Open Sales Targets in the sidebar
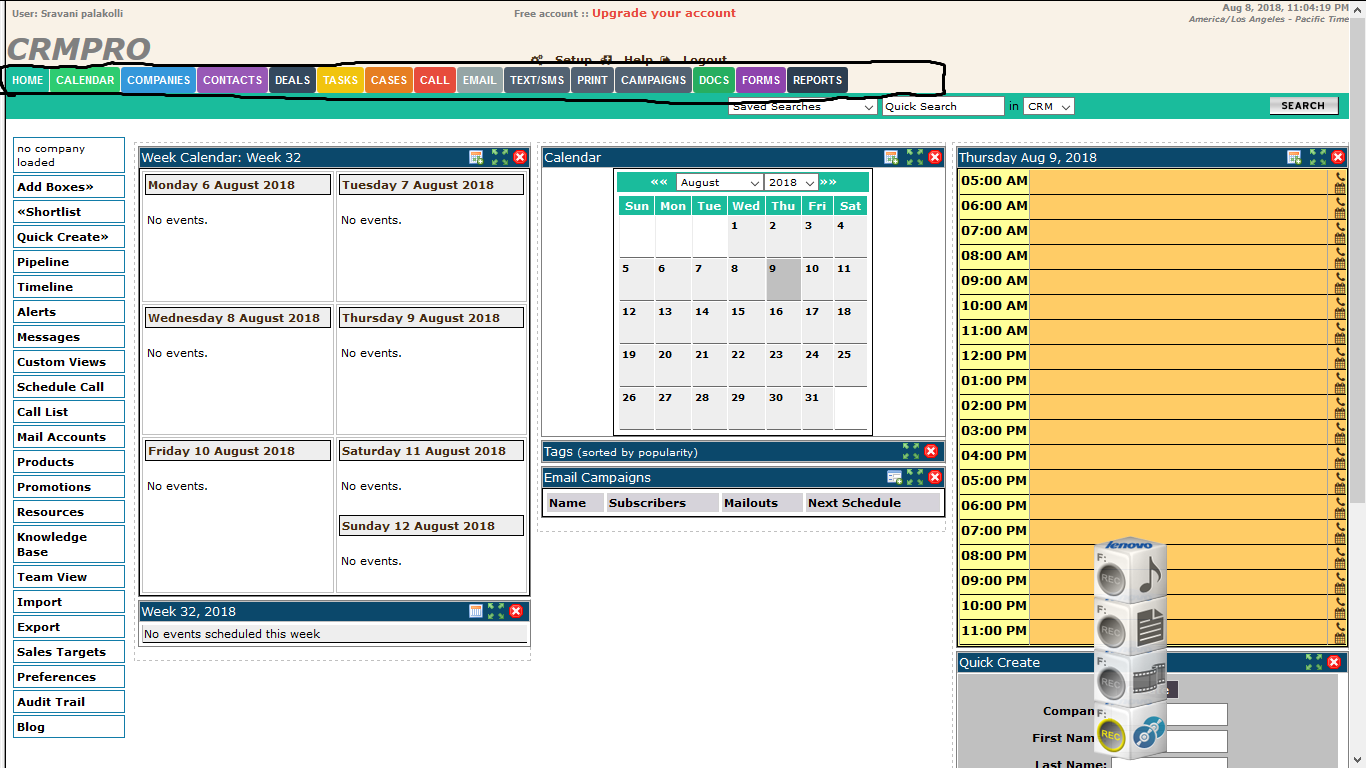Image resolution: width=1366 pixels, height=768 pixels. (x=69, y=652)
